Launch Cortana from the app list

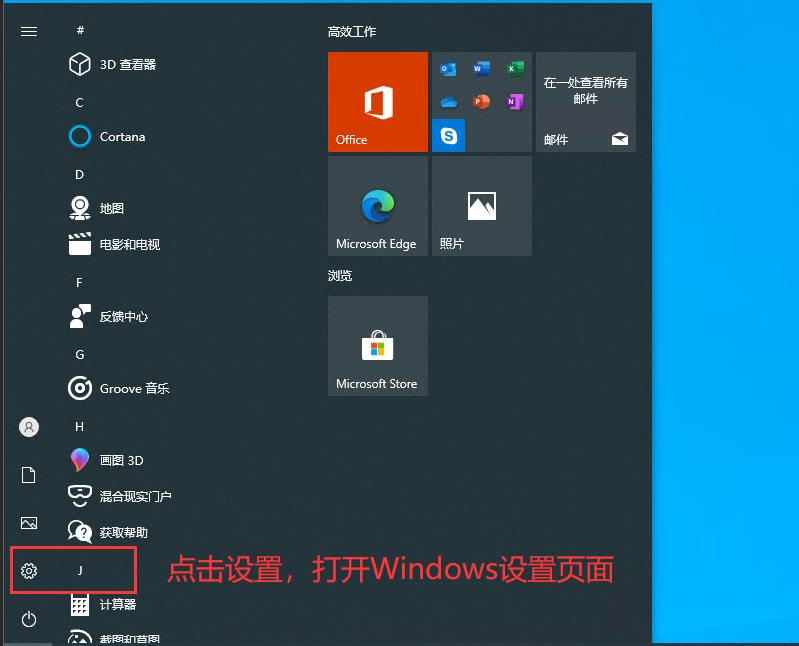[107, 137]
